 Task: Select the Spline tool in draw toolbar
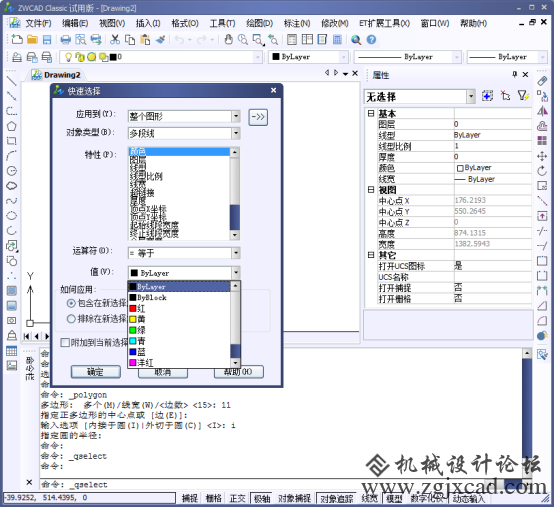tap(11, 201)
